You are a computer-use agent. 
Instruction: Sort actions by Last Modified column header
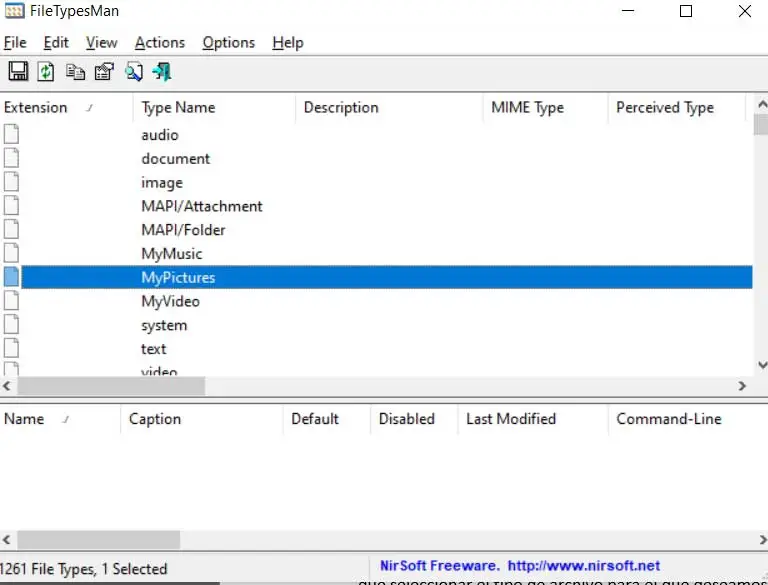click(533, 419)
